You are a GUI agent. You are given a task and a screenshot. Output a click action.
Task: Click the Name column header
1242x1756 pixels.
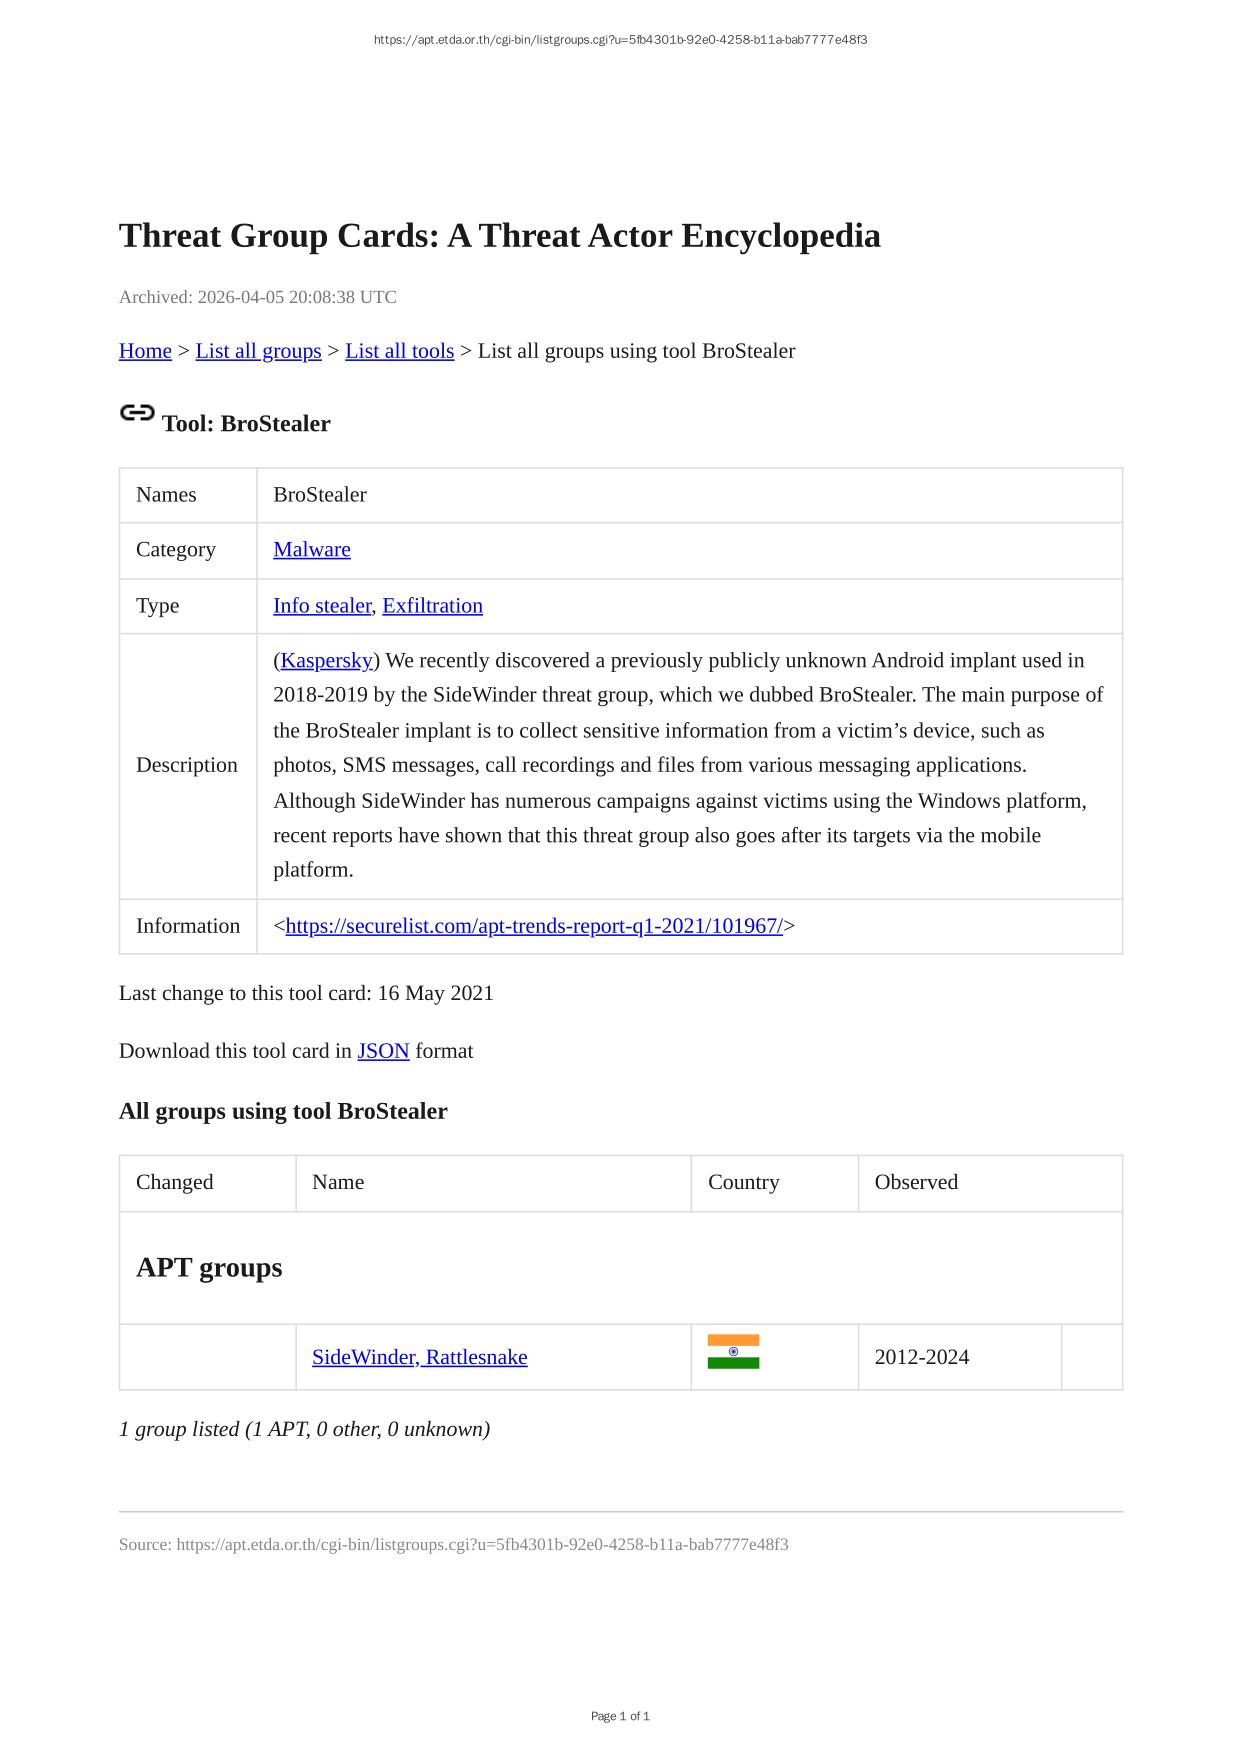[338, 1183]
